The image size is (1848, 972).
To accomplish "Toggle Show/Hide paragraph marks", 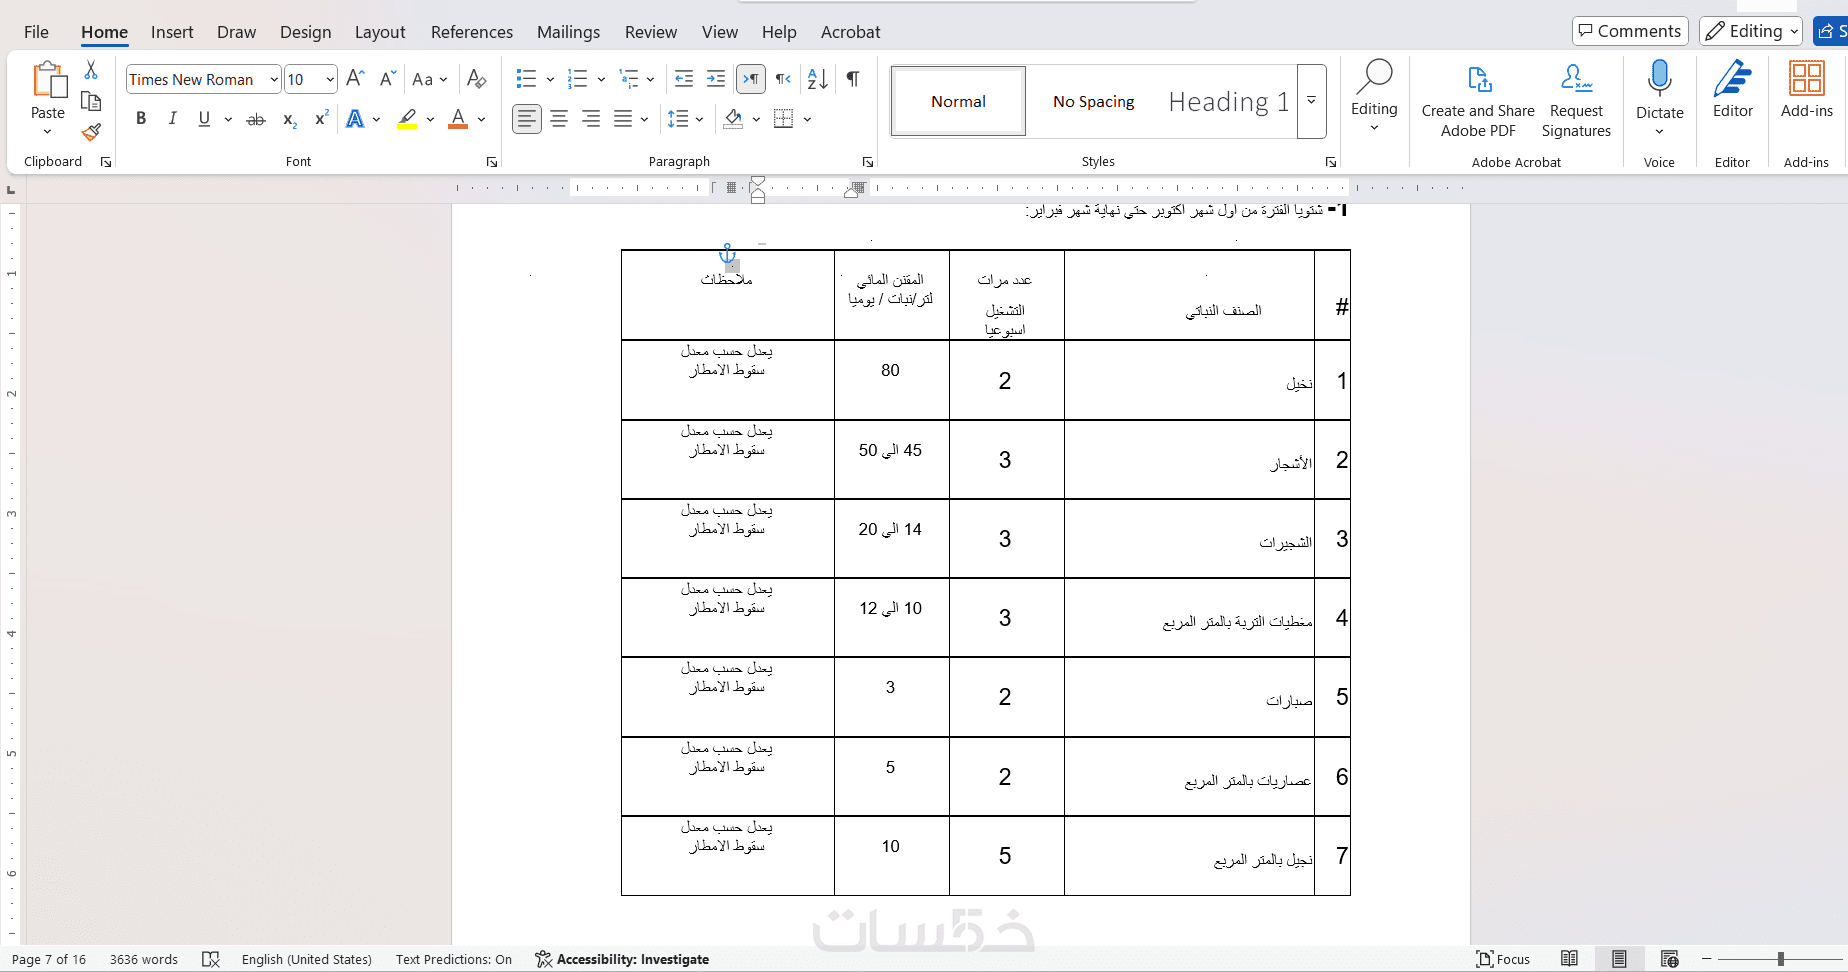I will (x=853, y=79).
